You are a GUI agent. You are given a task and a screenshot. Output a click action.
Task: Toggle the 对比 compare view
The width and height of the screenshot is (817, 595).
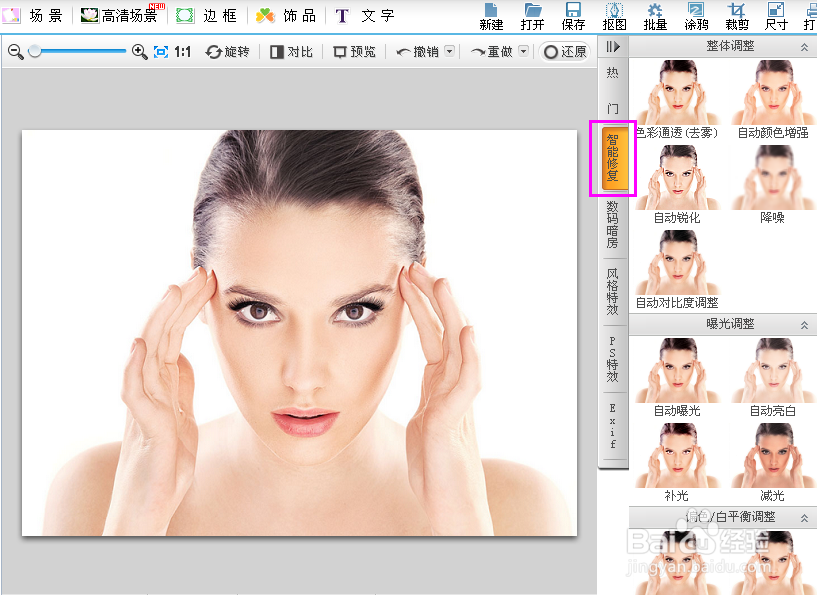coord(291,52)
